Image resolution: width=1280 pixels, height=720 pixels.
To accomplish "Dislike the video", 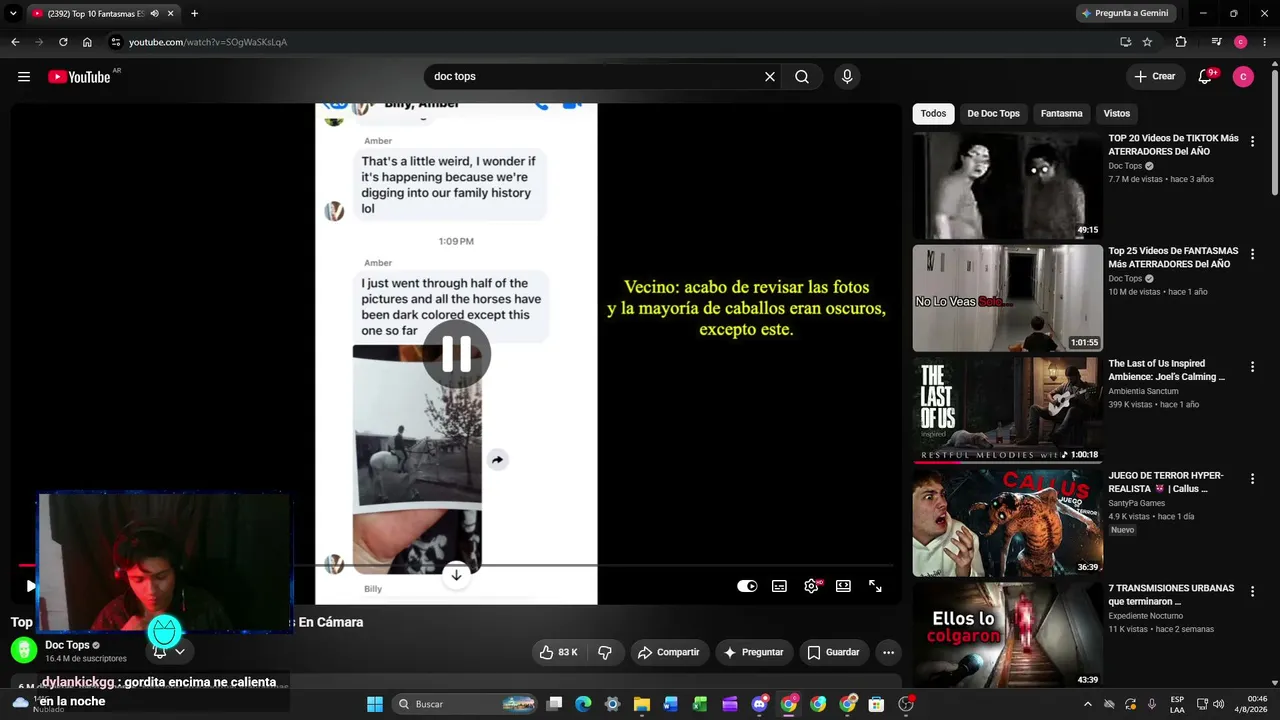I will (604, 652).
